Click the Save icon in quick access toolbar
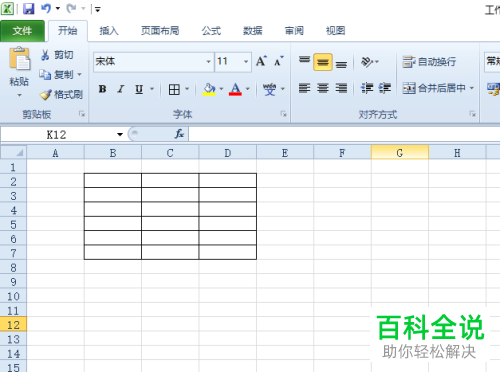The image size is (500, 372). point(29,9)
